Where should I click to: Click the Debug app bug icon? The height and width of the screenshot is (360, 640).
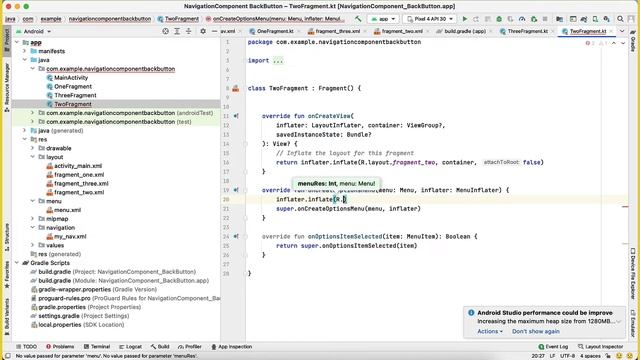(499, 19)
